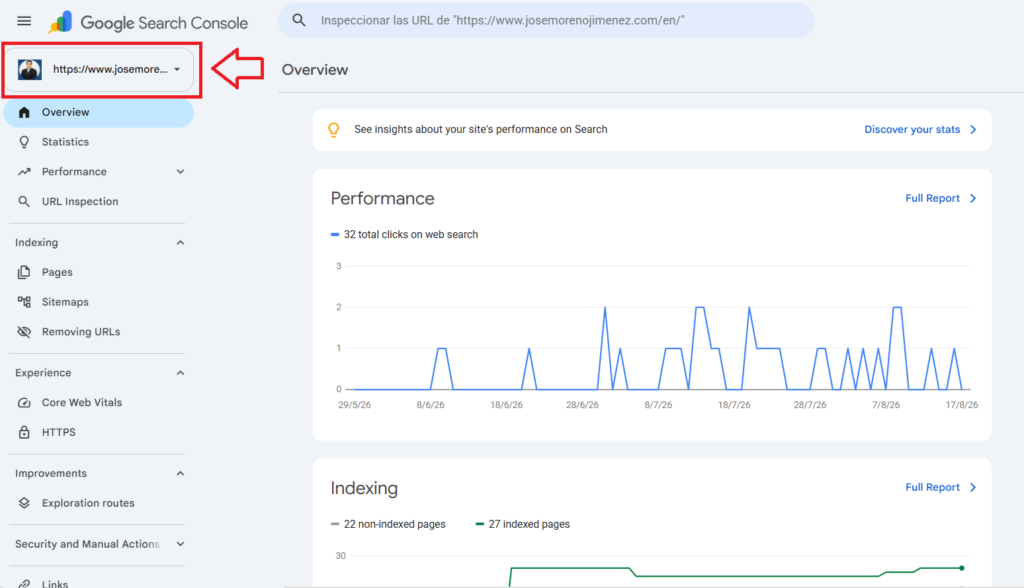Collapse the Experience sidebar section
Image resolution: width=1024 pixels, height=588 pixels.
tap(180, 373)
